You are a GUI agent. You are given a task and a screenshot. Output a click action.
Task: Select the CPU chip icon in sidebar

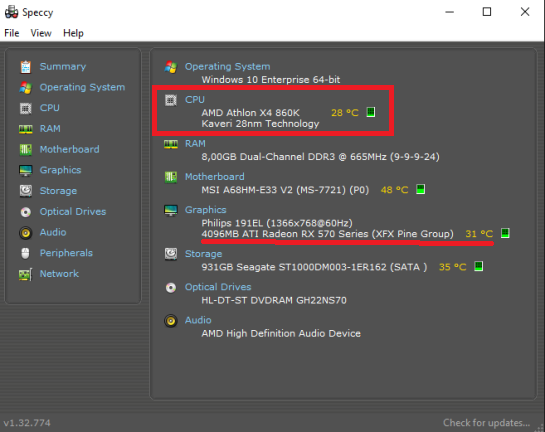(25, 108)
